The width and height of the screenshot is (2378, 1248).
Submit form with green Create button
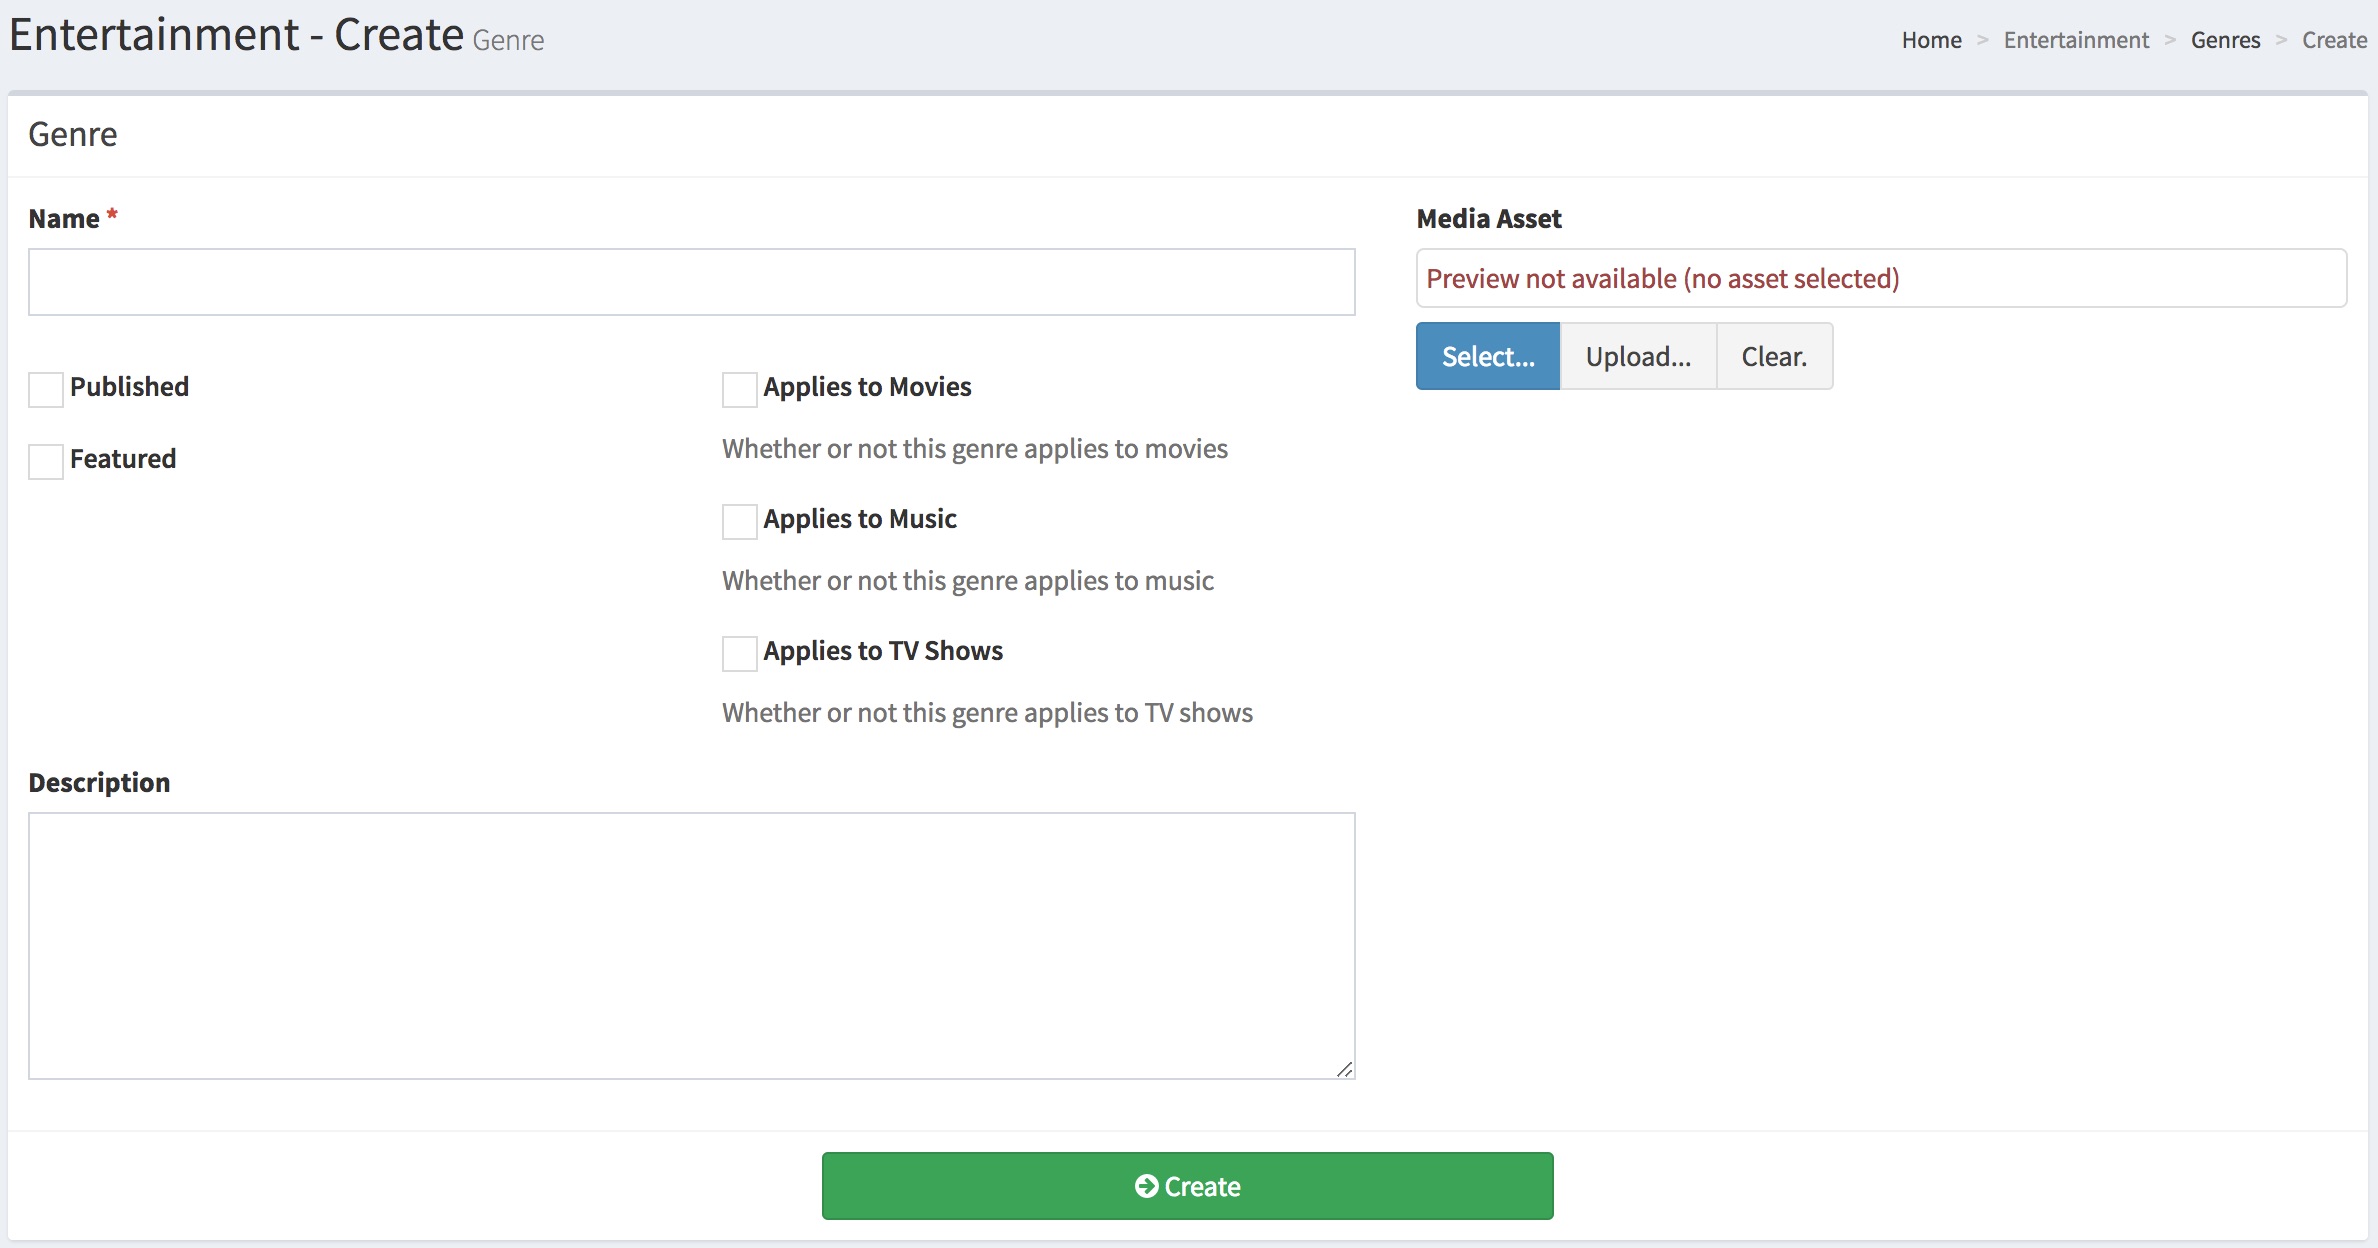click(1187, 1186)
